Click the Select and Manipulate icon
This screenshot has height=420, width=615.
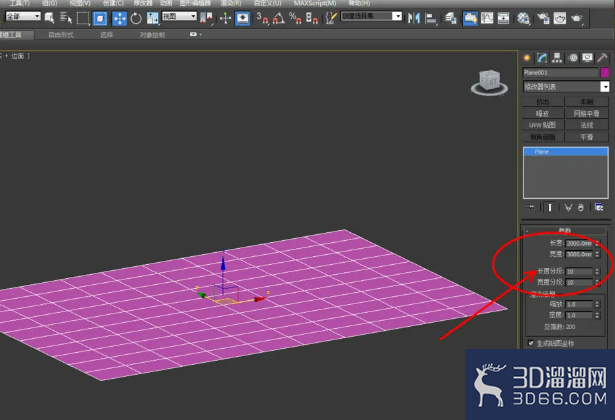tap(226, 18)
